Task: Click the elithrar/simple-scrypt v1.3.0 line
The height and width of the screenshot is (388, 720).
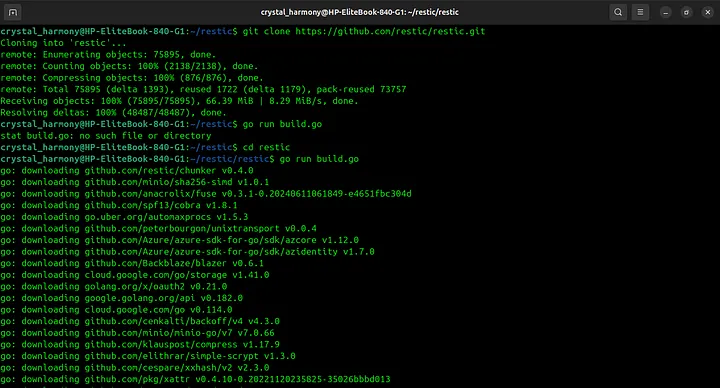Action: pos(148,356)
